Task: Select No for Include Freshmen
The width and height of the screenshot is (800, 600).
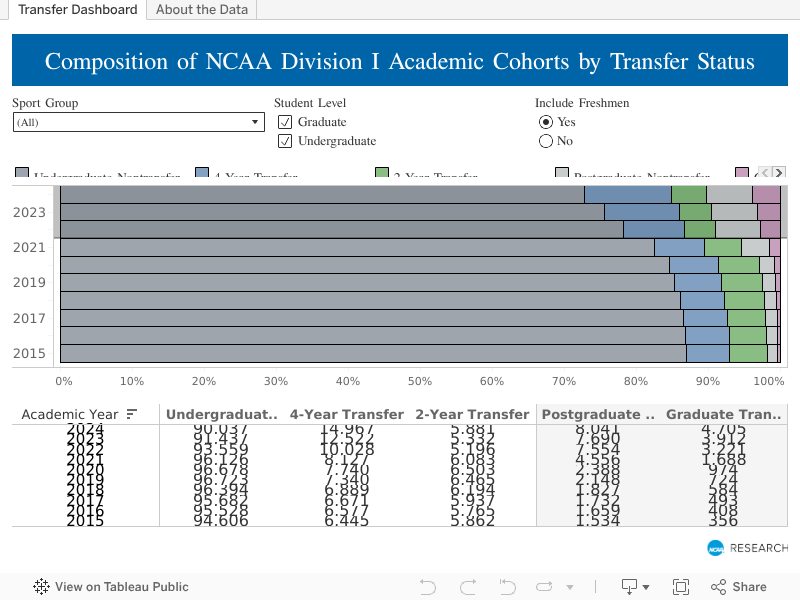Action: point(546,140)
